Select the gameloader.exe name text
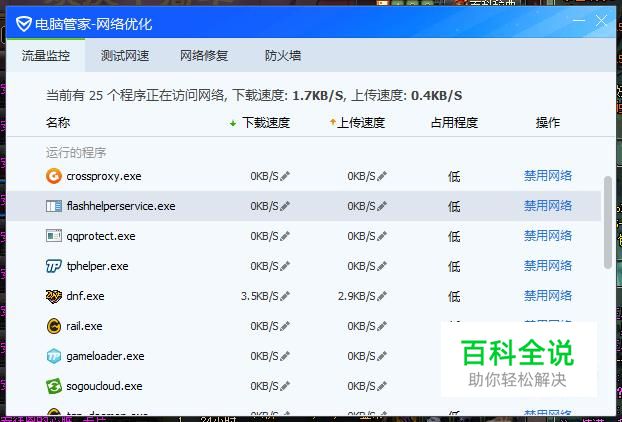622x422 pixels. tap(105, 357)
